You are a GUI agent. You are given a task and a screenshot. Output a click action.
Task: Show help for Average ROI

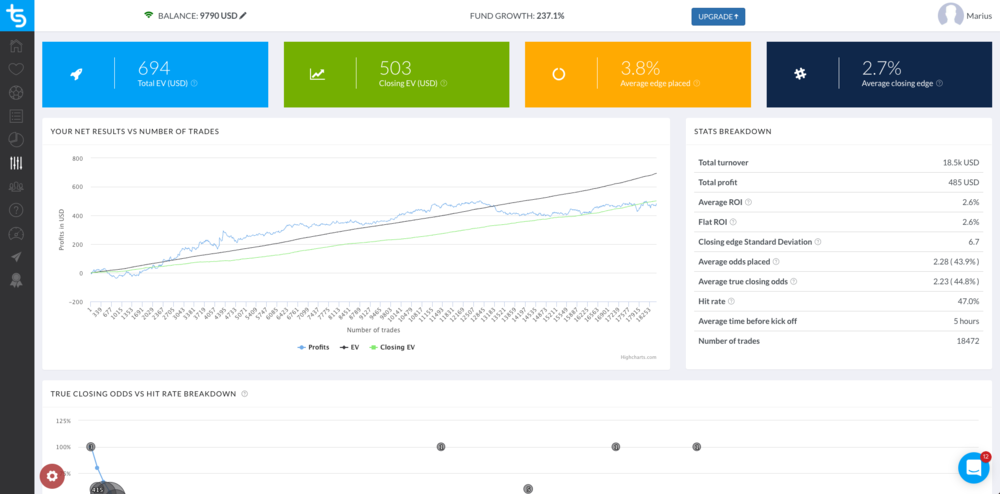click(x=748, y=202)
